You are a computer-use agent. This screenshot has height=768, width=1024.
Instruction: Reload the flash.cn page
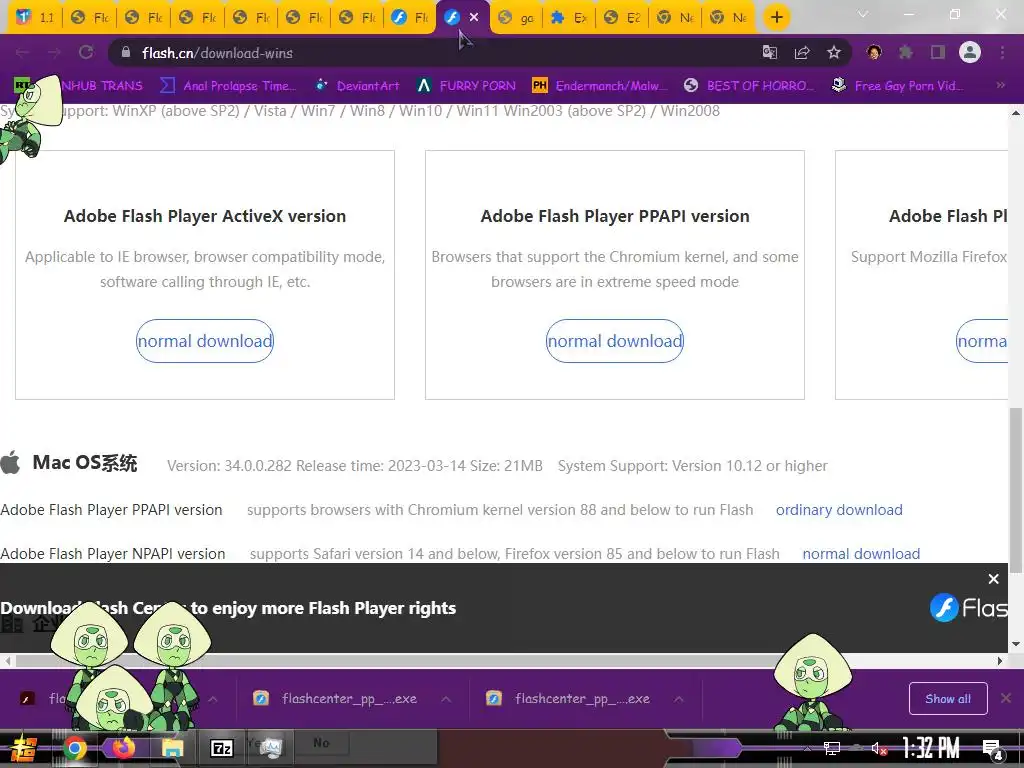pyautogui.click(x=86, y=53)
